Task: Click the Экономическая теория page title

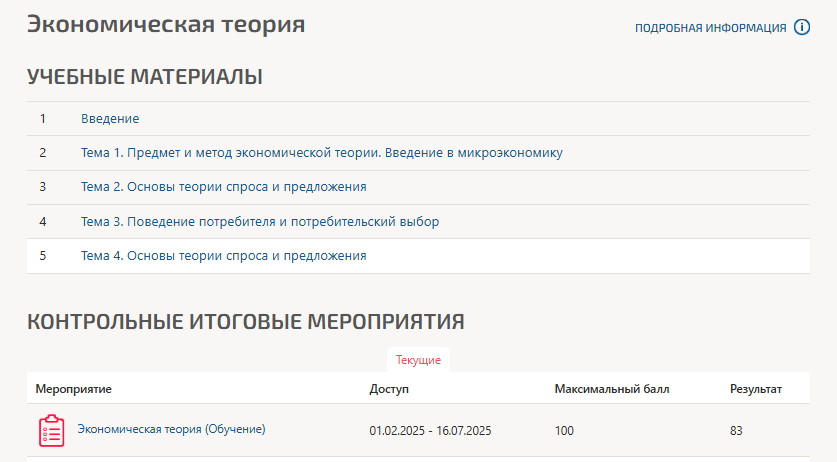Action: pyautogui.click(x=166, y=25)
